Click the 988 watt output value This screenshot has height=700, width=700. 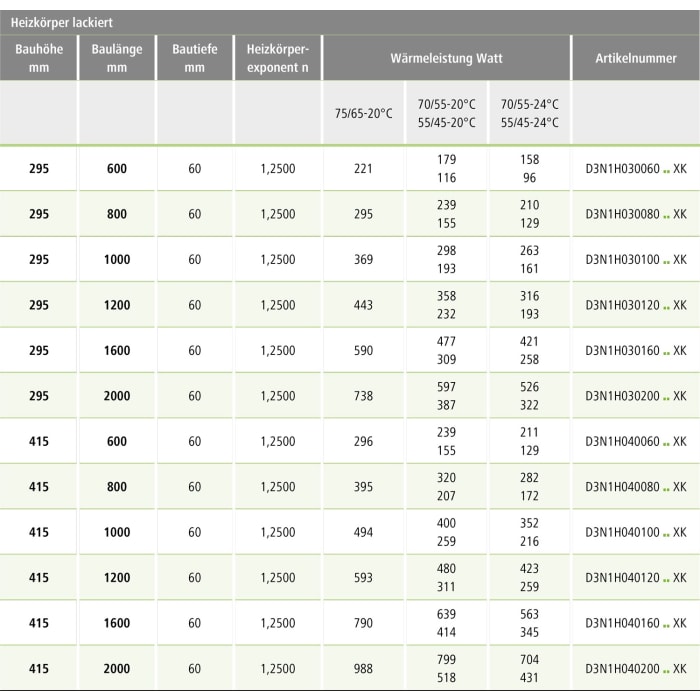[x=364, y=668]
